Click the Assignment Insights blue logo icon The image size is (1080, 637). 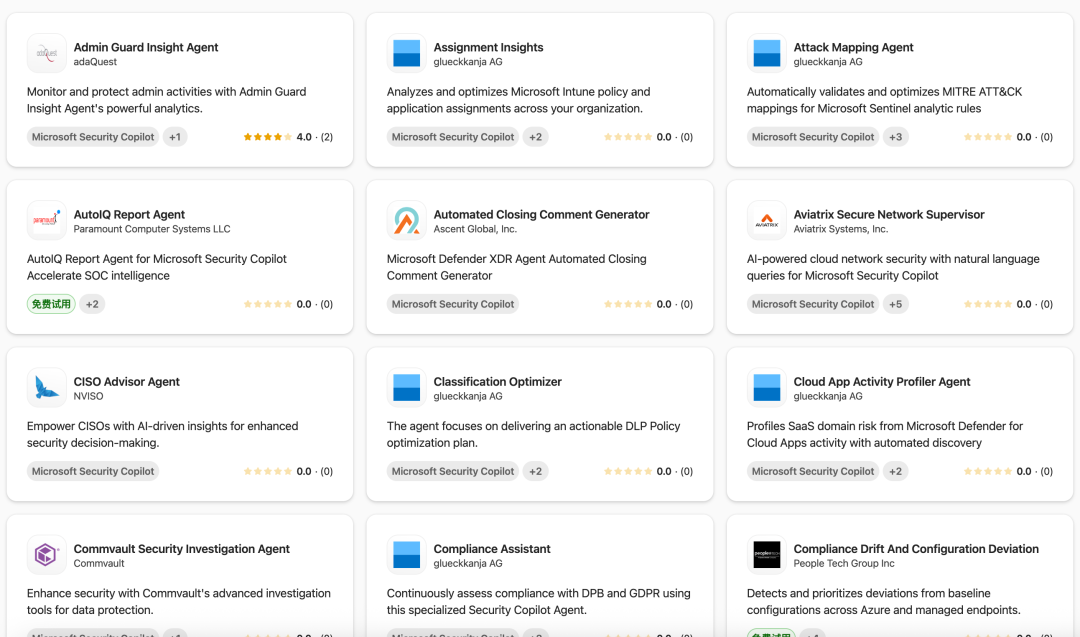pyautogui.click(x=406, y=54)
